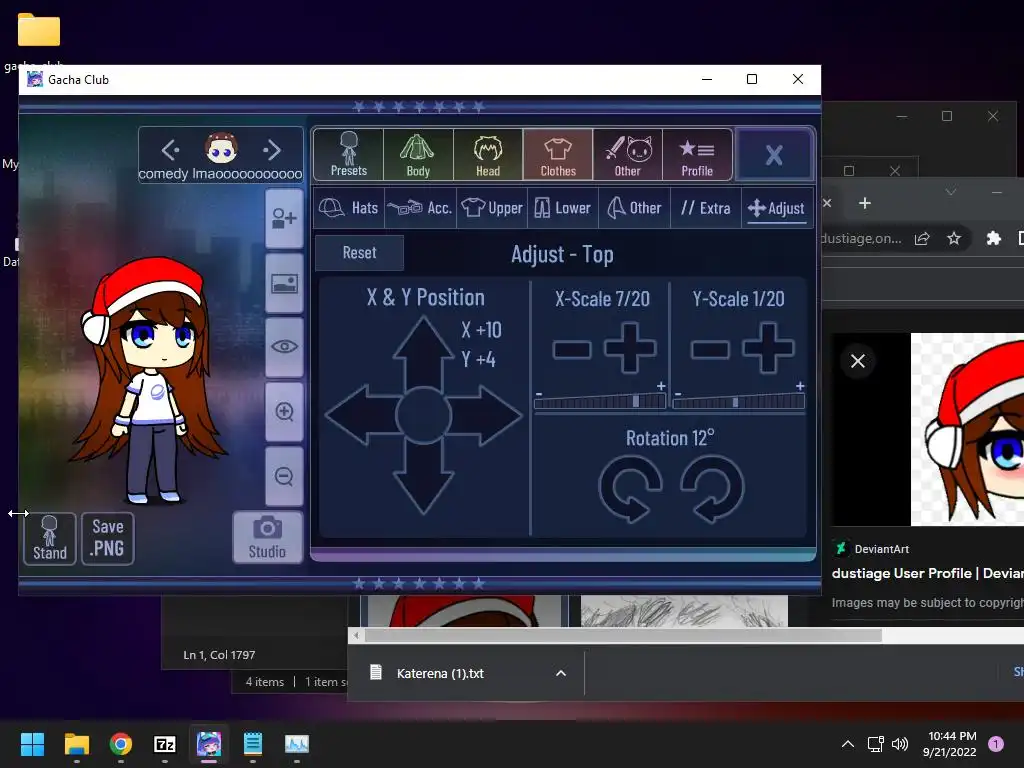Open a new tab in the browser
Screen dimensions: 1024x768
click(865, 203)
